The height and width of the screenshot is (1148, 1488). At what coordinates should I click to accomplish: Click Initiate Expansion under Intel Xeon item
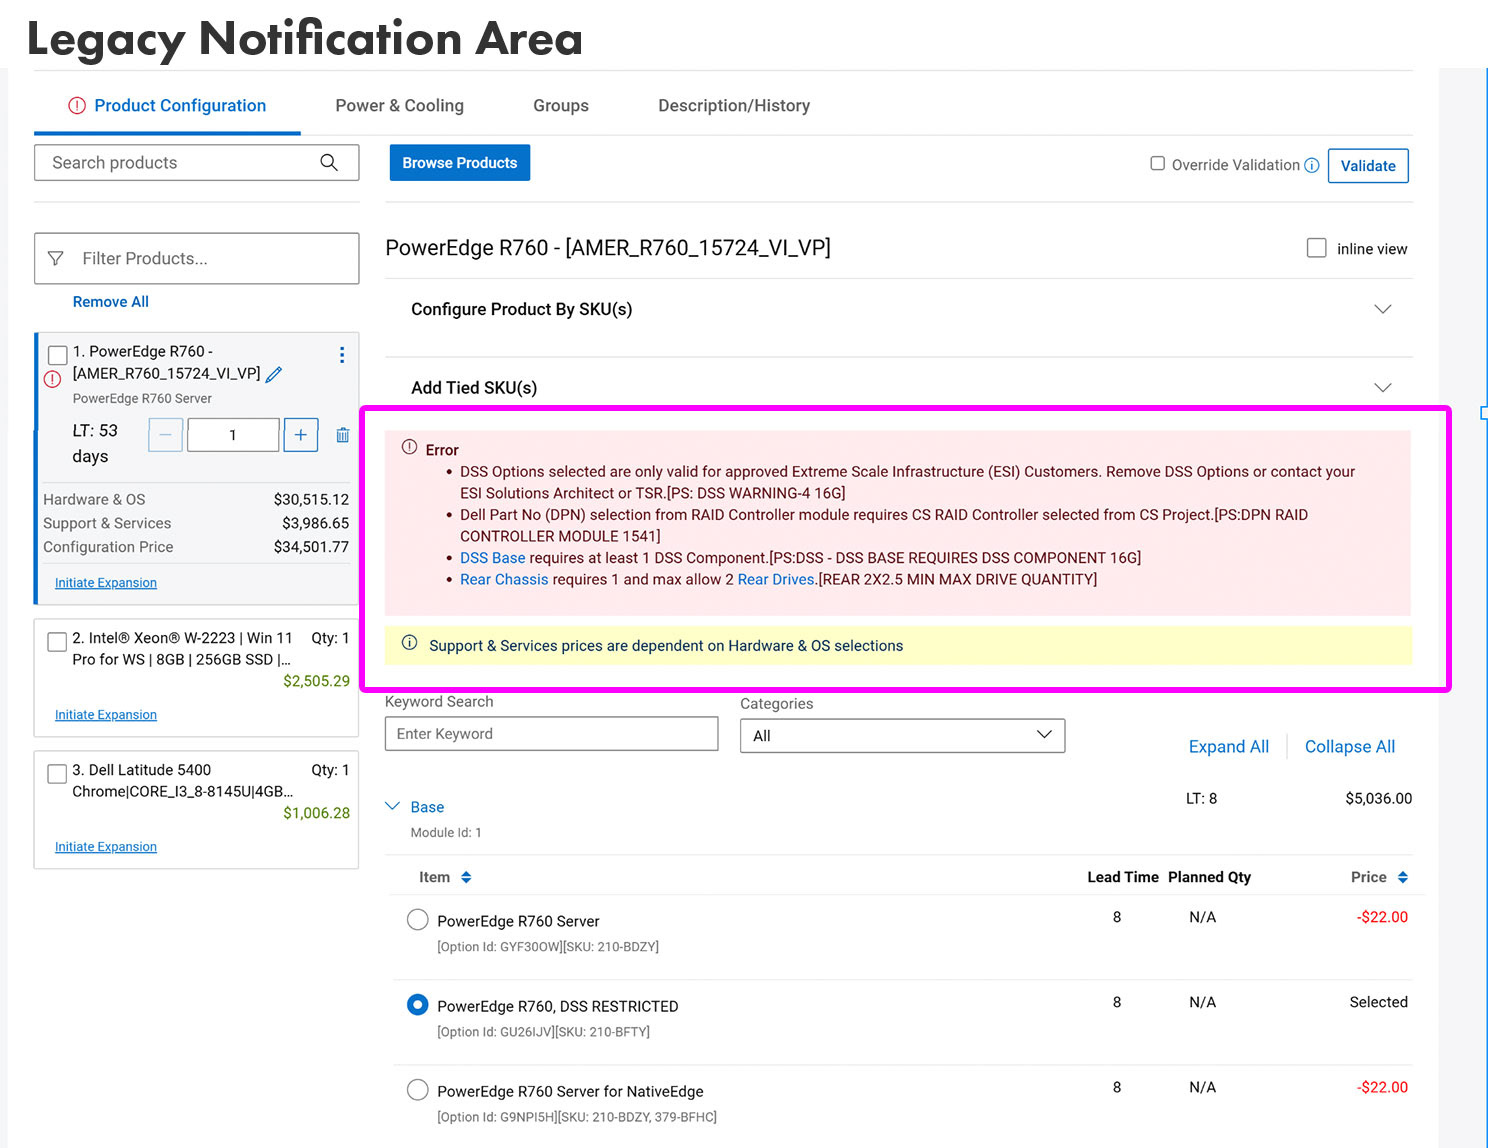coord(106,715)
